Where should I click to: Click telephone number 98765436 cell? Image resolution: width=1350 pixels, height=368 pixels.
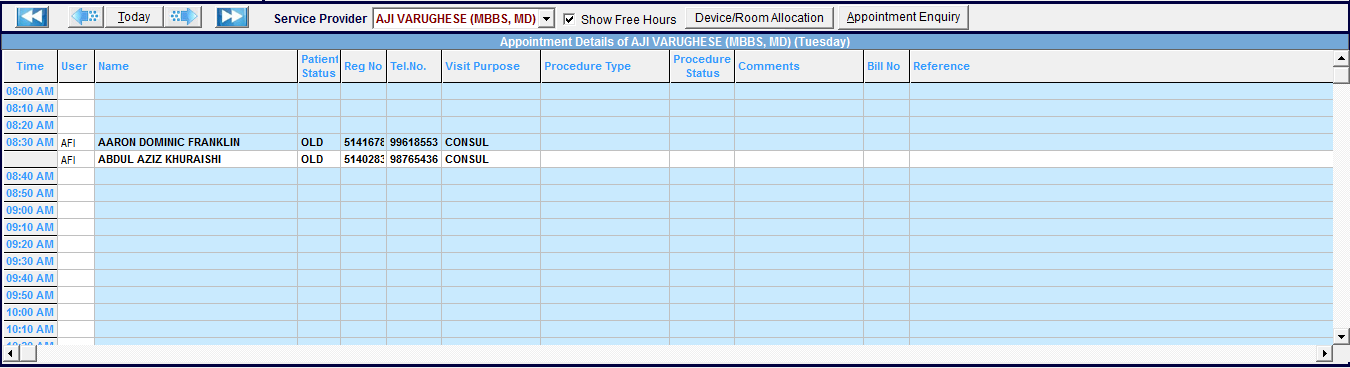414,159
